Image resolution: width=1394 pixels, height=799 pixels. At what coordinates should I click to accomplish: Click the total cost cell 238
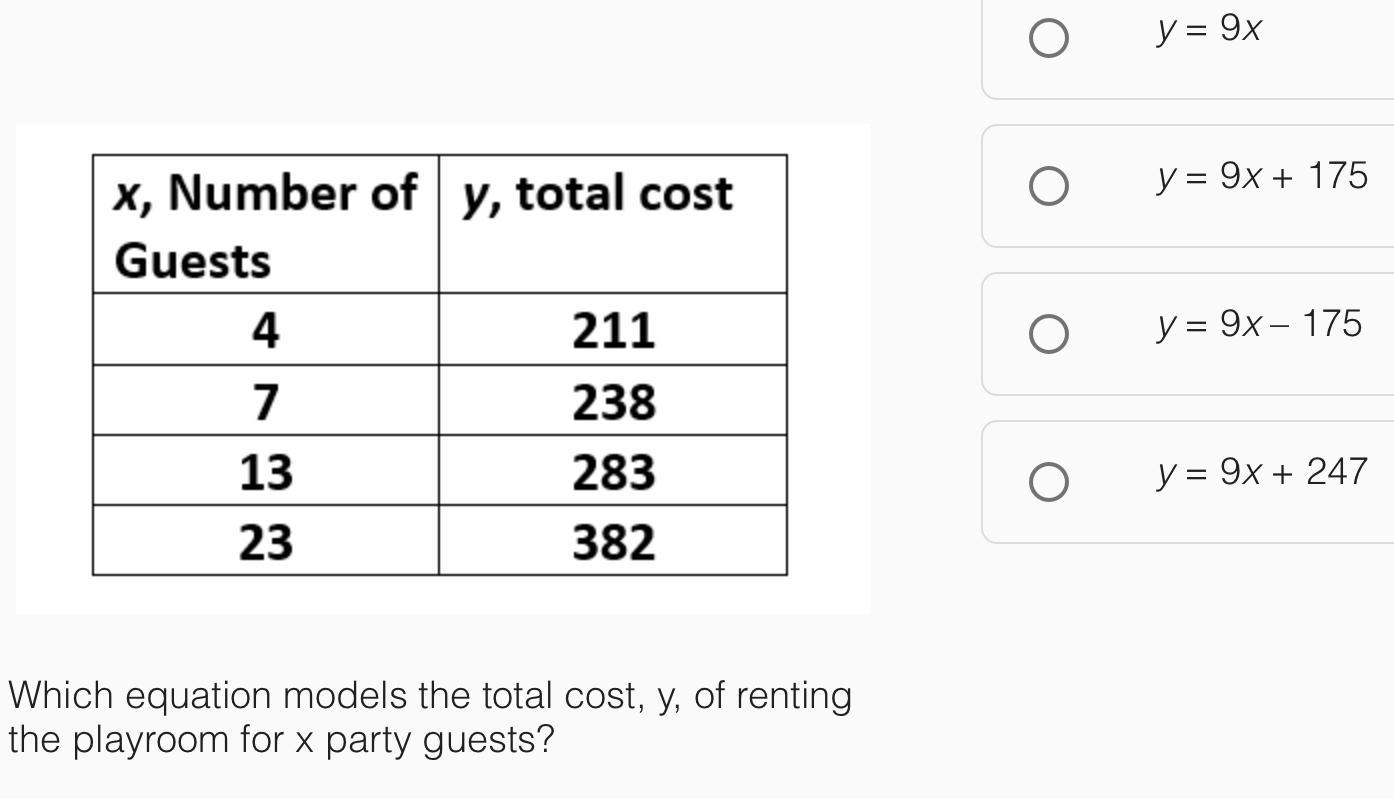(x=613, y=401)
